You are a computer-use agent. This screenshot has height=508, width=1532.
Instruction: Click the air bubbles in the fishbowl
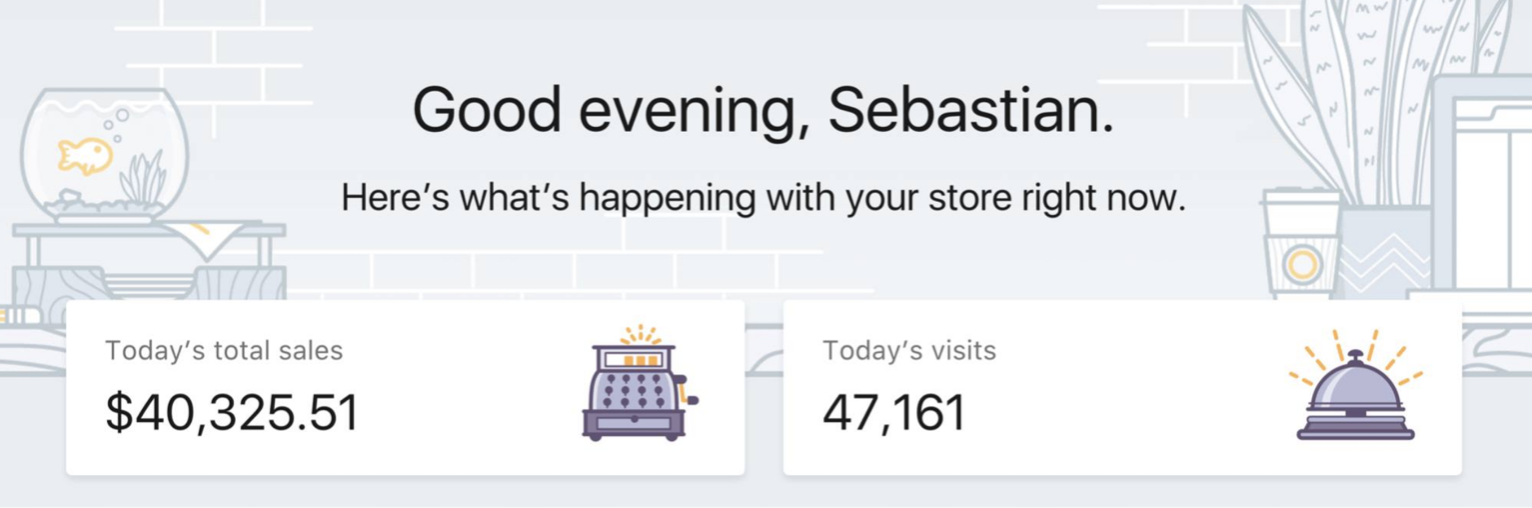(x=114, y=126)
